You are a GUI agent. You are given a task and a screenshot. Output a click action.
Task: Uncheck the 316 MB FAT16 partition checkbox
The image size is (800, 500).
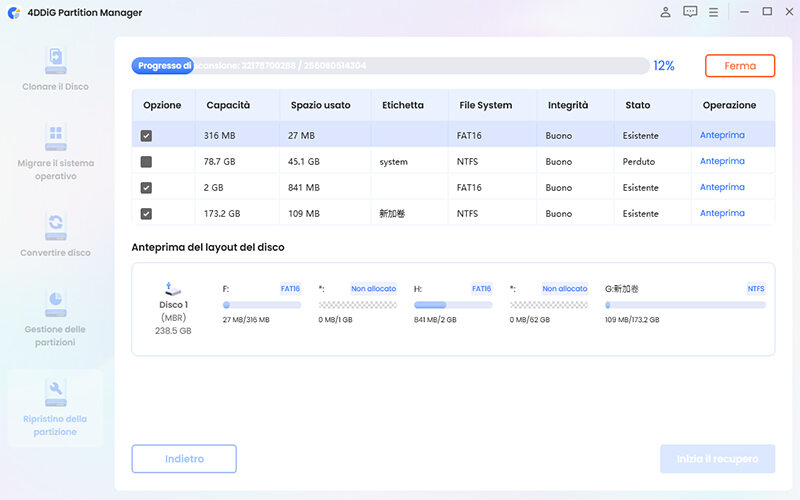point(147,135)
